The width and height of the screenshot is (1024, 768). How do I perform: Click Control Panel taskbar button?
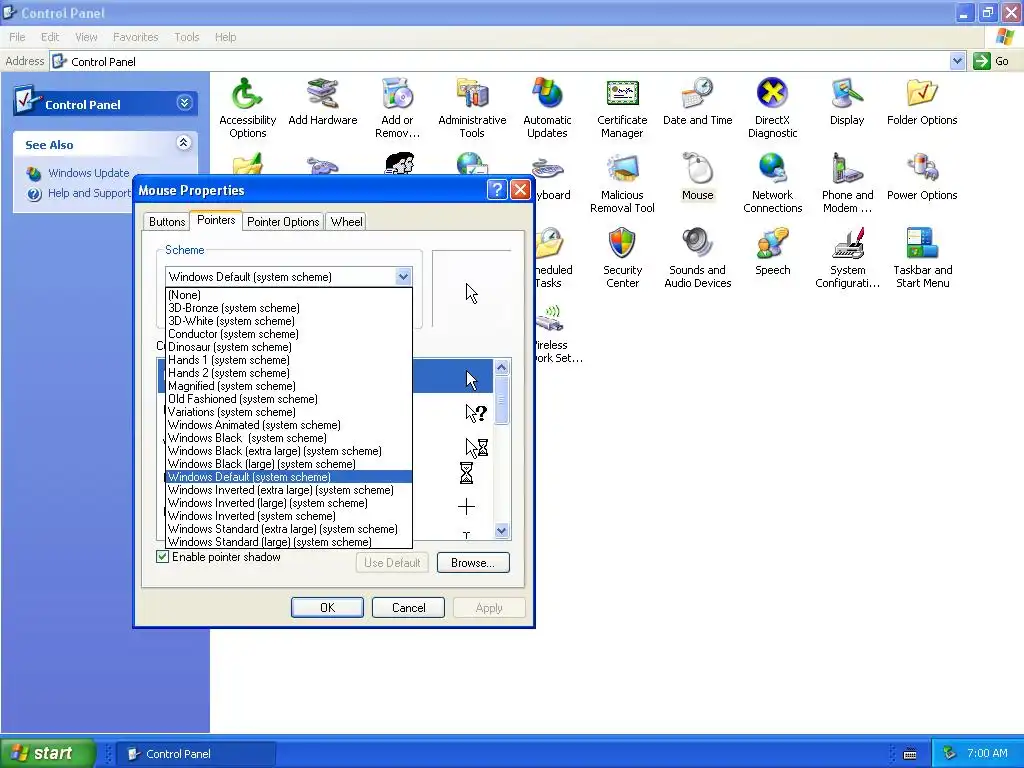pyautogui.click(x=195, y=754)
